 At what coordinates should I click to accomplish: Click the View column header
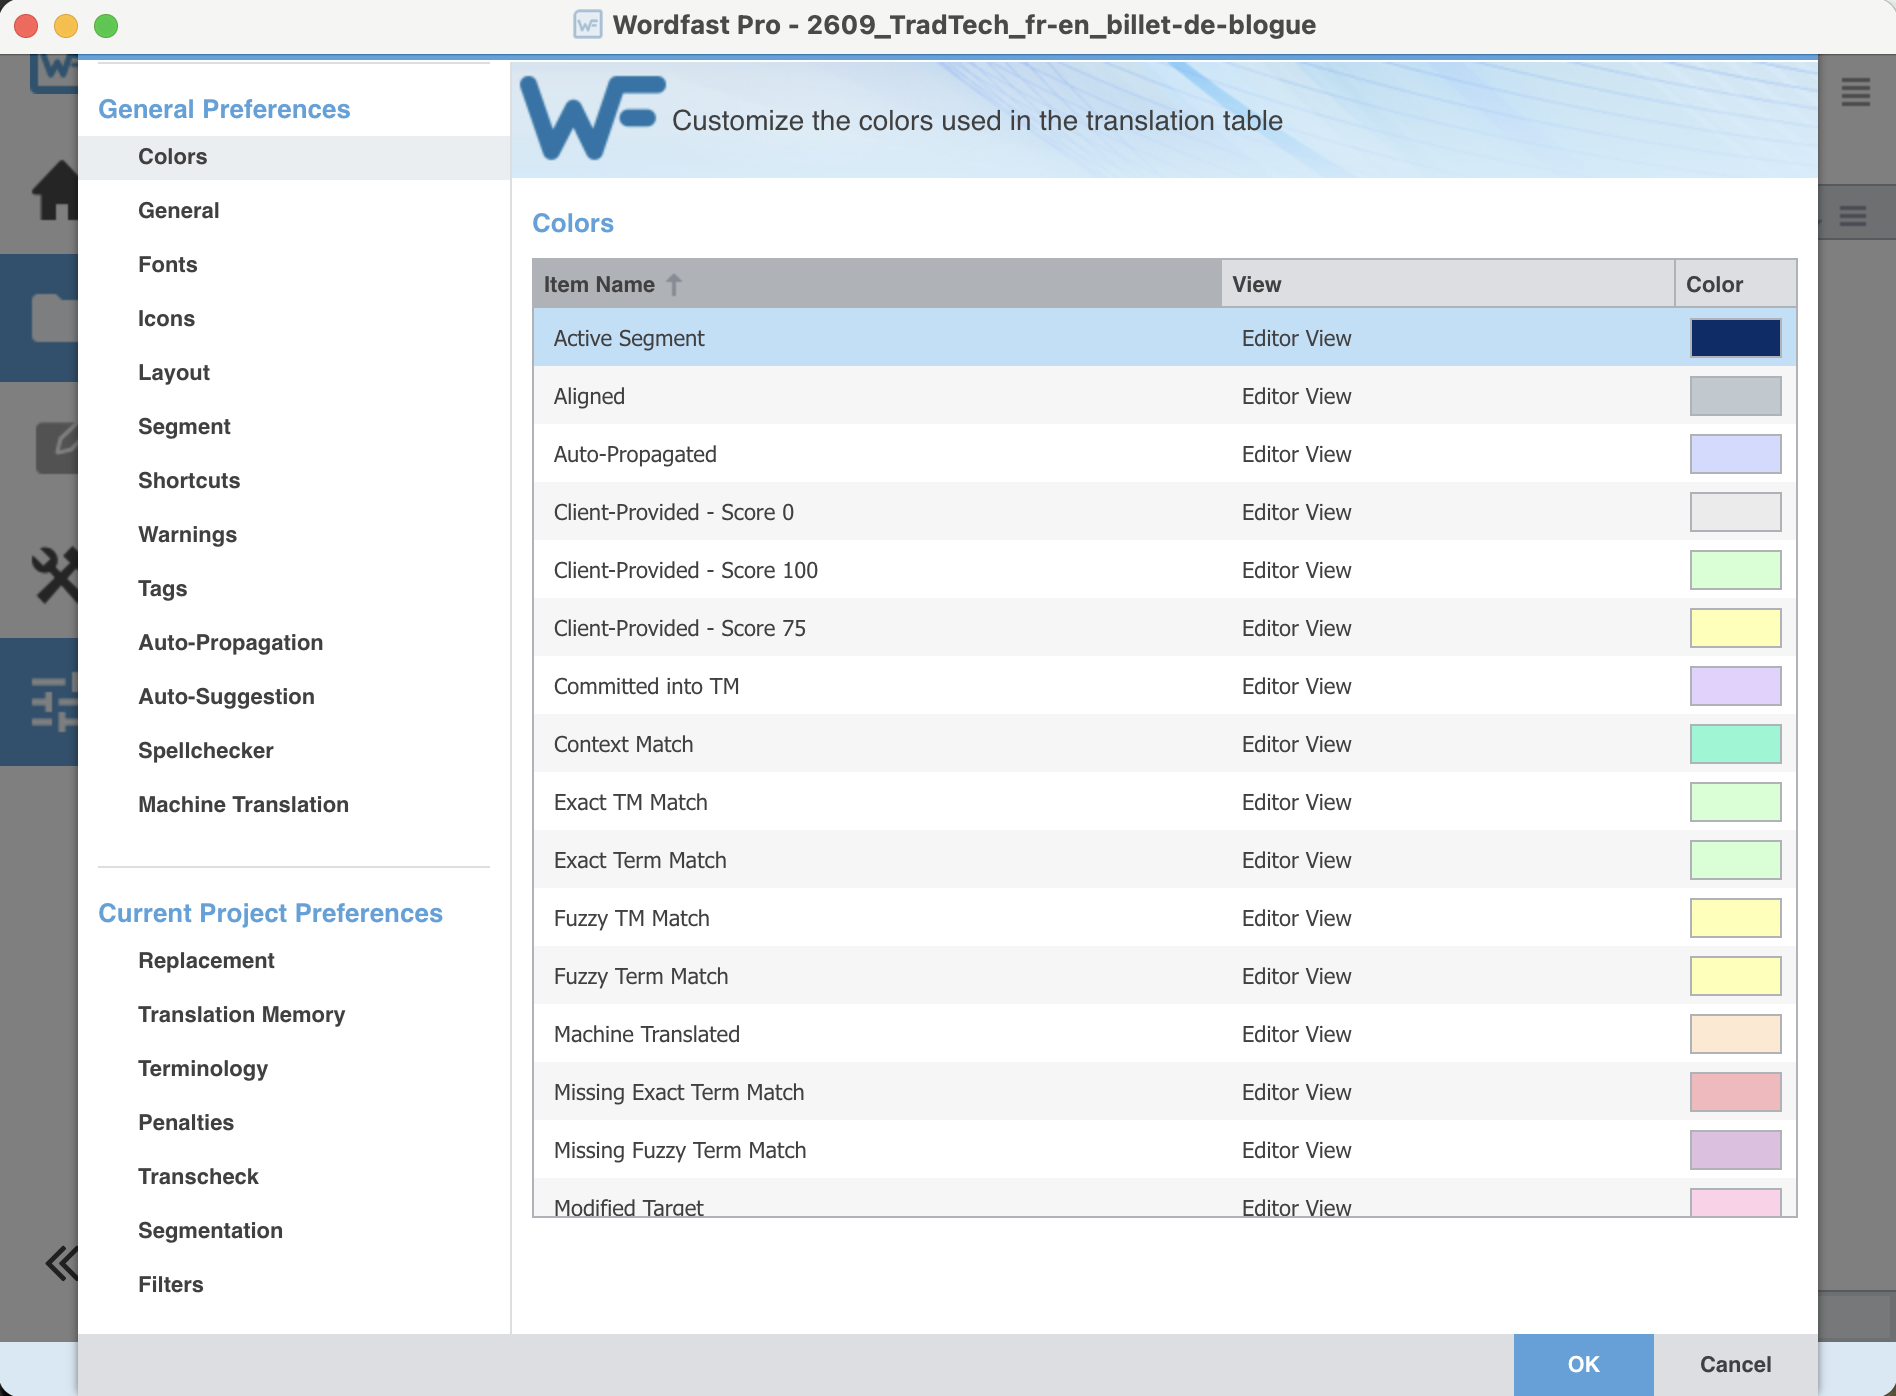(x=1448, y=284)
